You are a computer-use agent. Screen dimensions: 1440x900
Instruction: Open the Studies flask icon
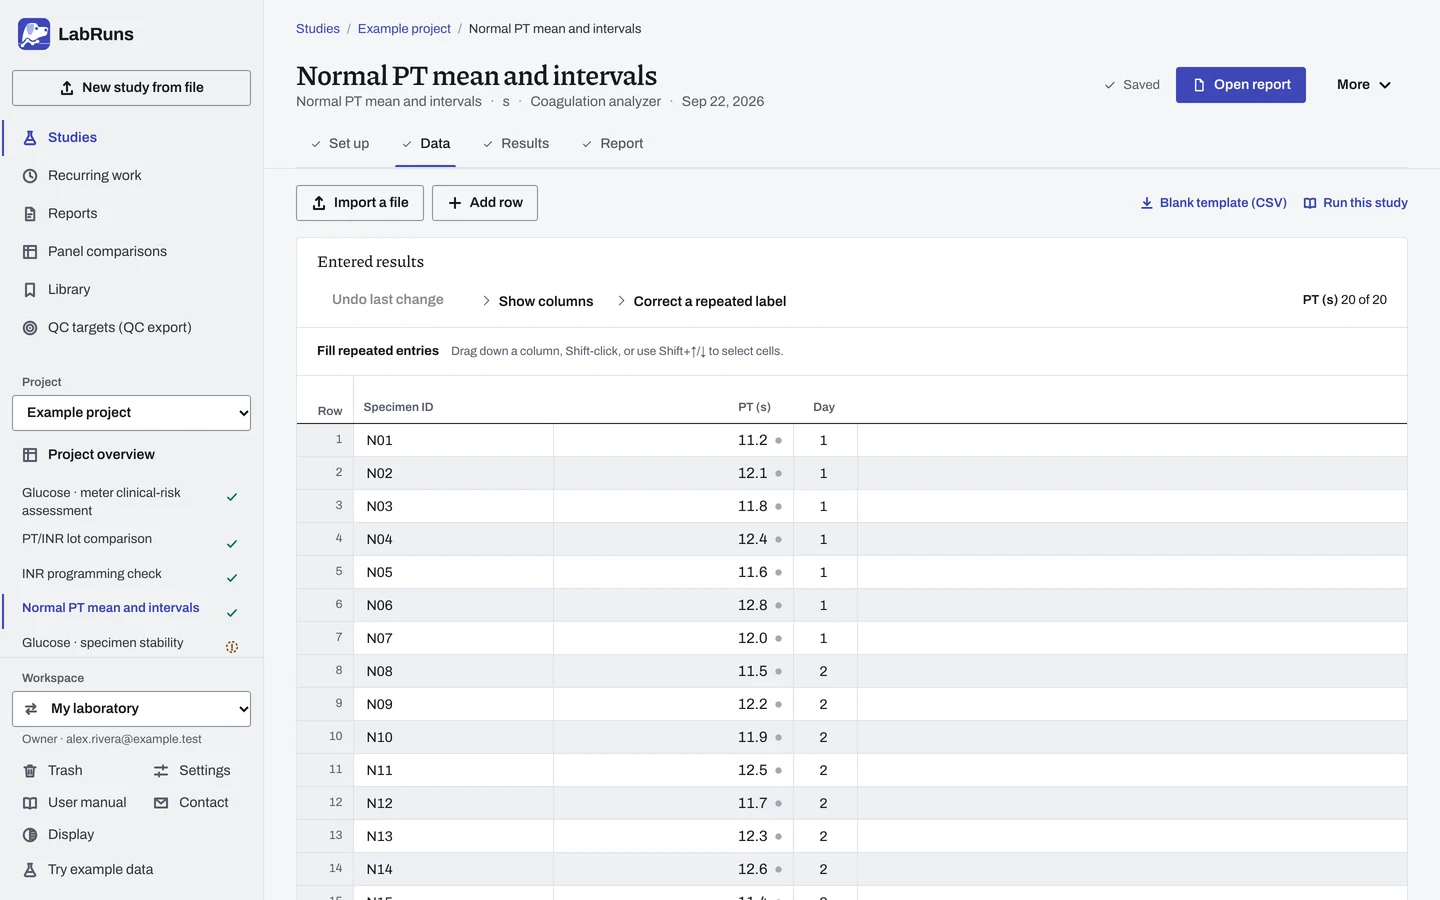pyautogui.click(x=30, y=138)
